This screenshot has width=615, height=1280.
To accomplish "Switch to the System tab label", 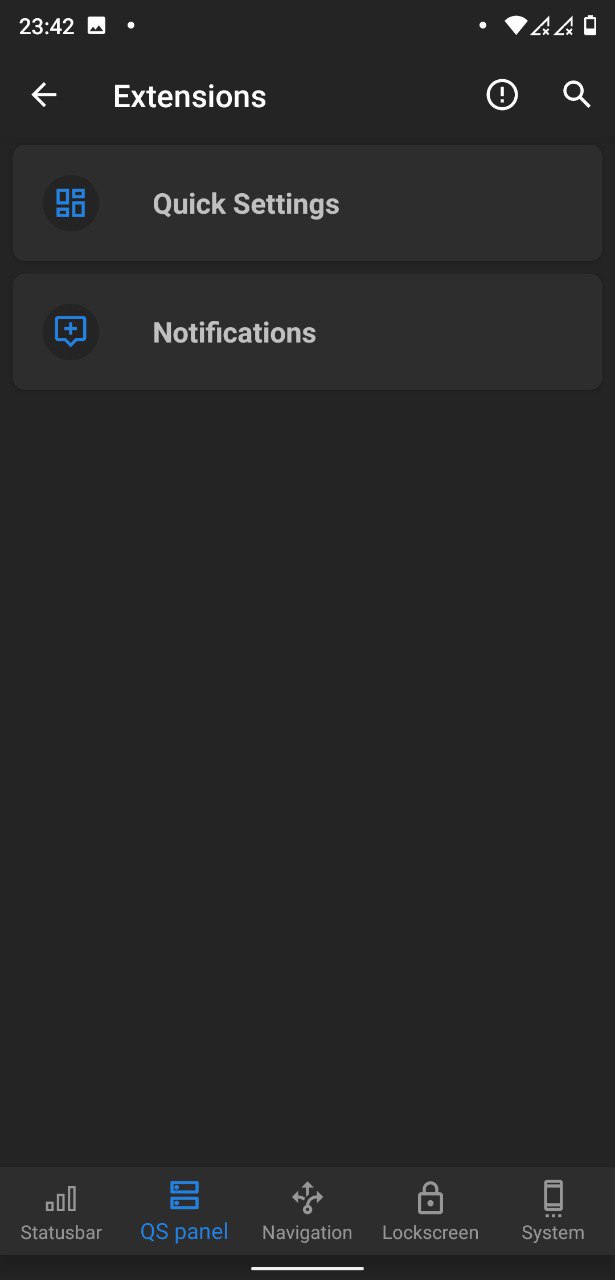I will [553, 1233].
